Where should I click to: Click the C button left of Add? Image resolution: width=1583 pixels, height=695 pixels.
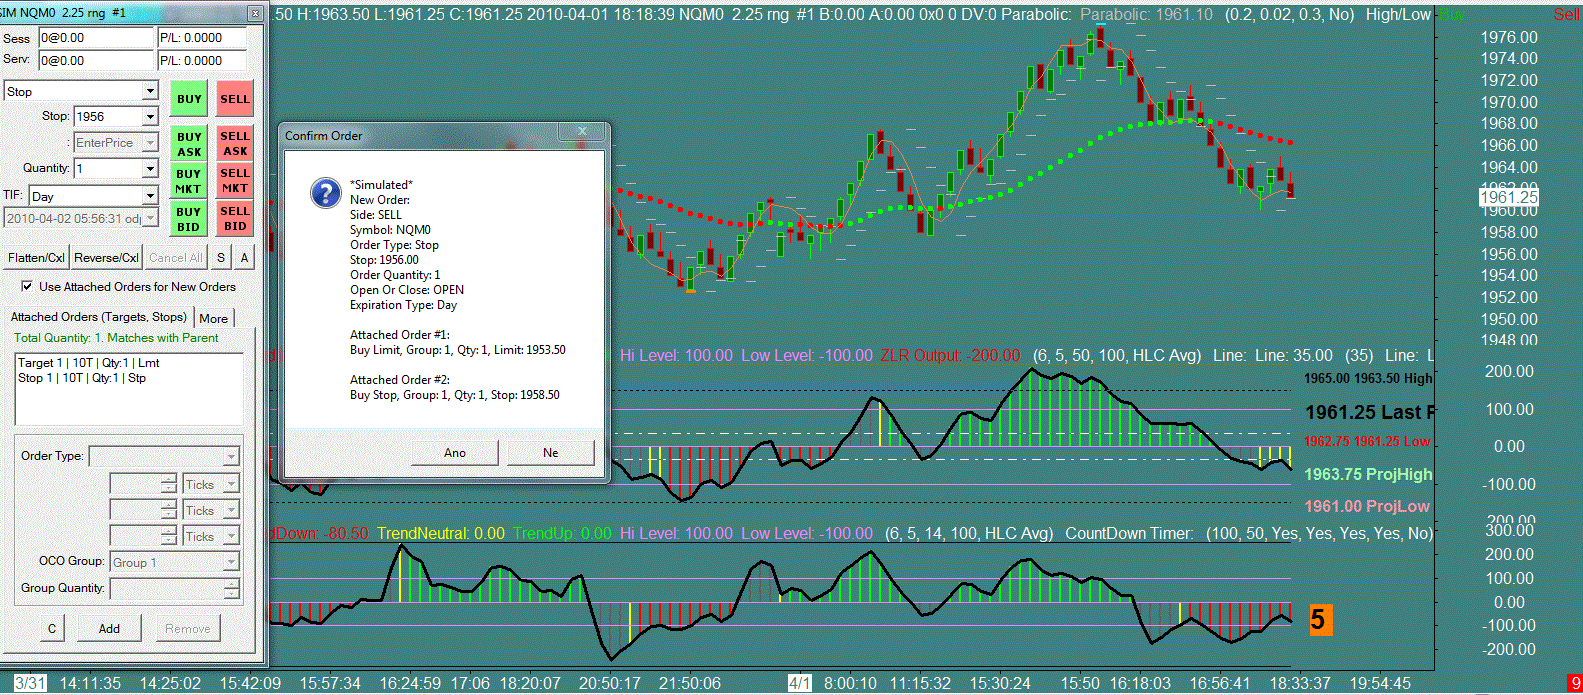52,629
